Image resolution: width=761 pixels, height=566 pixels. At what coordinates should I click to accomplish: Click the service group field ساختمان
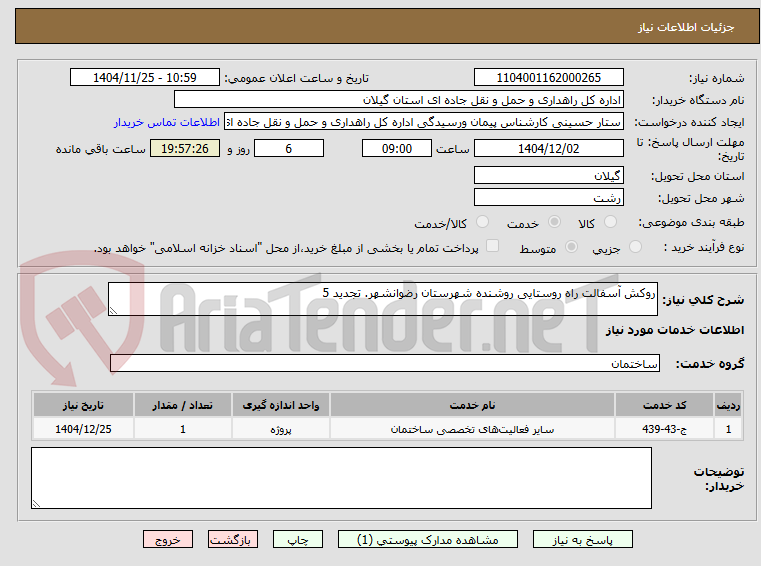[385, 363]
